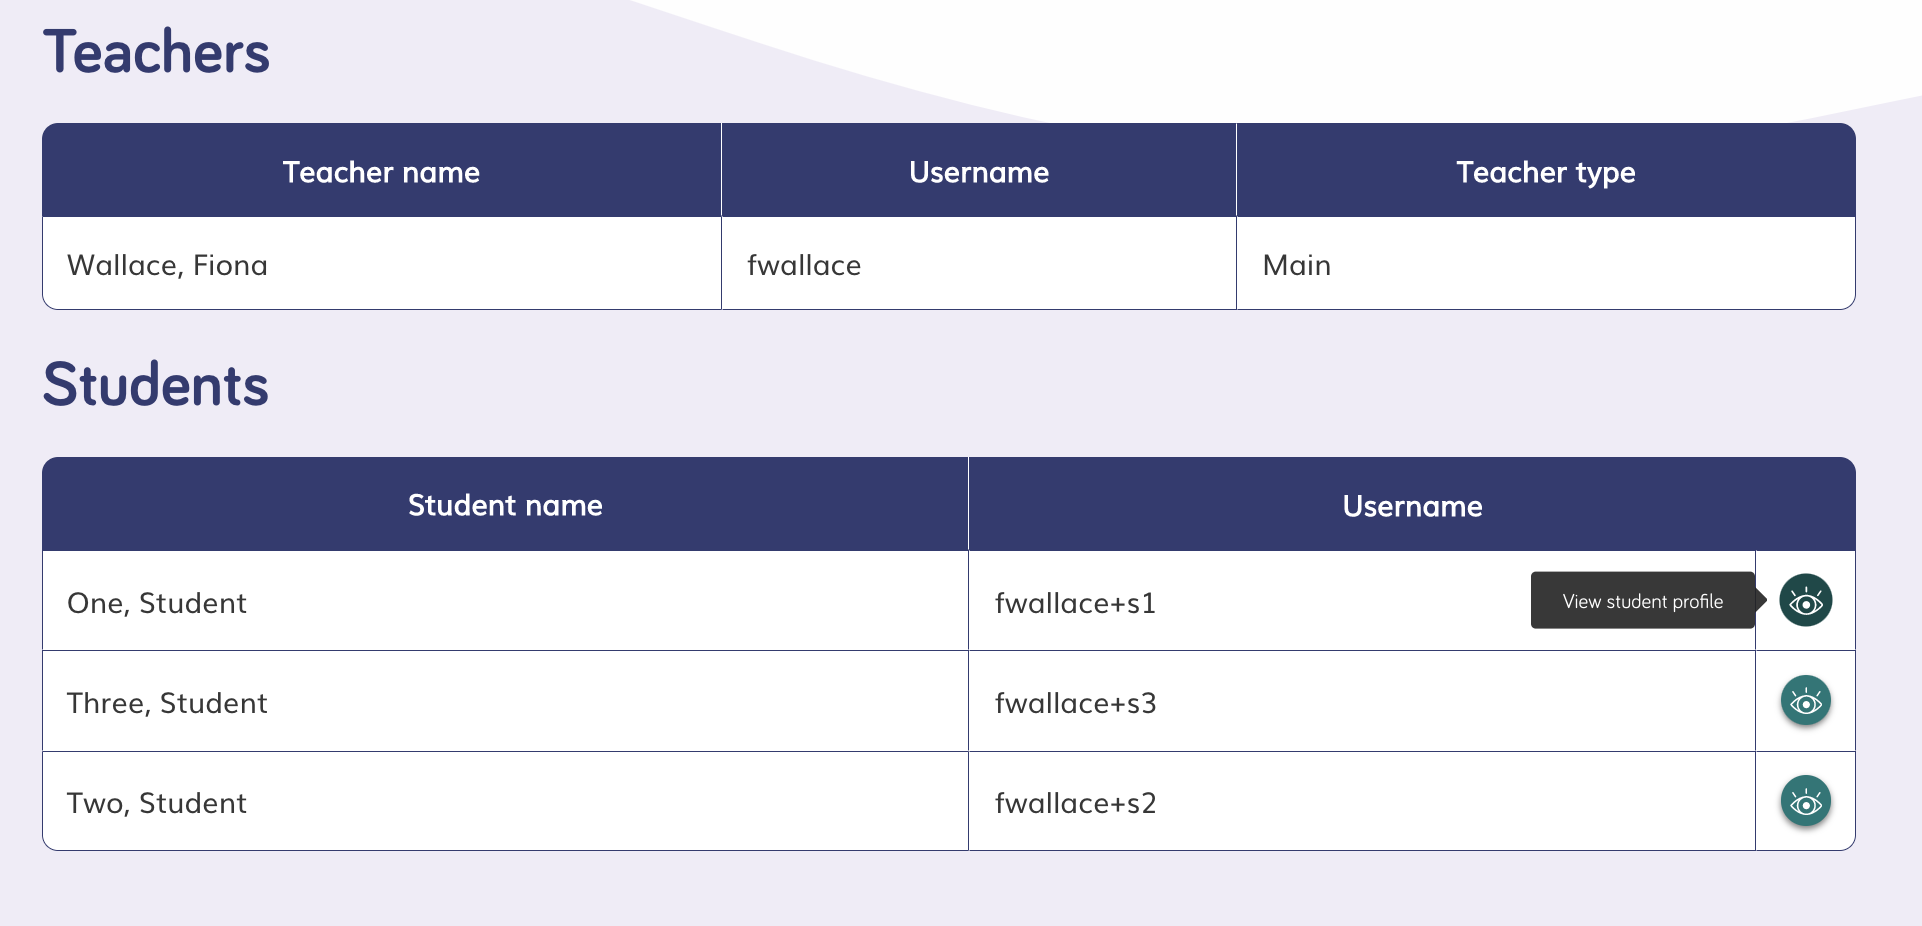Click the Main teacher type cell
Image resolution: width=1922 pixels, height=926 pixels.
[x=1546, y=264]
